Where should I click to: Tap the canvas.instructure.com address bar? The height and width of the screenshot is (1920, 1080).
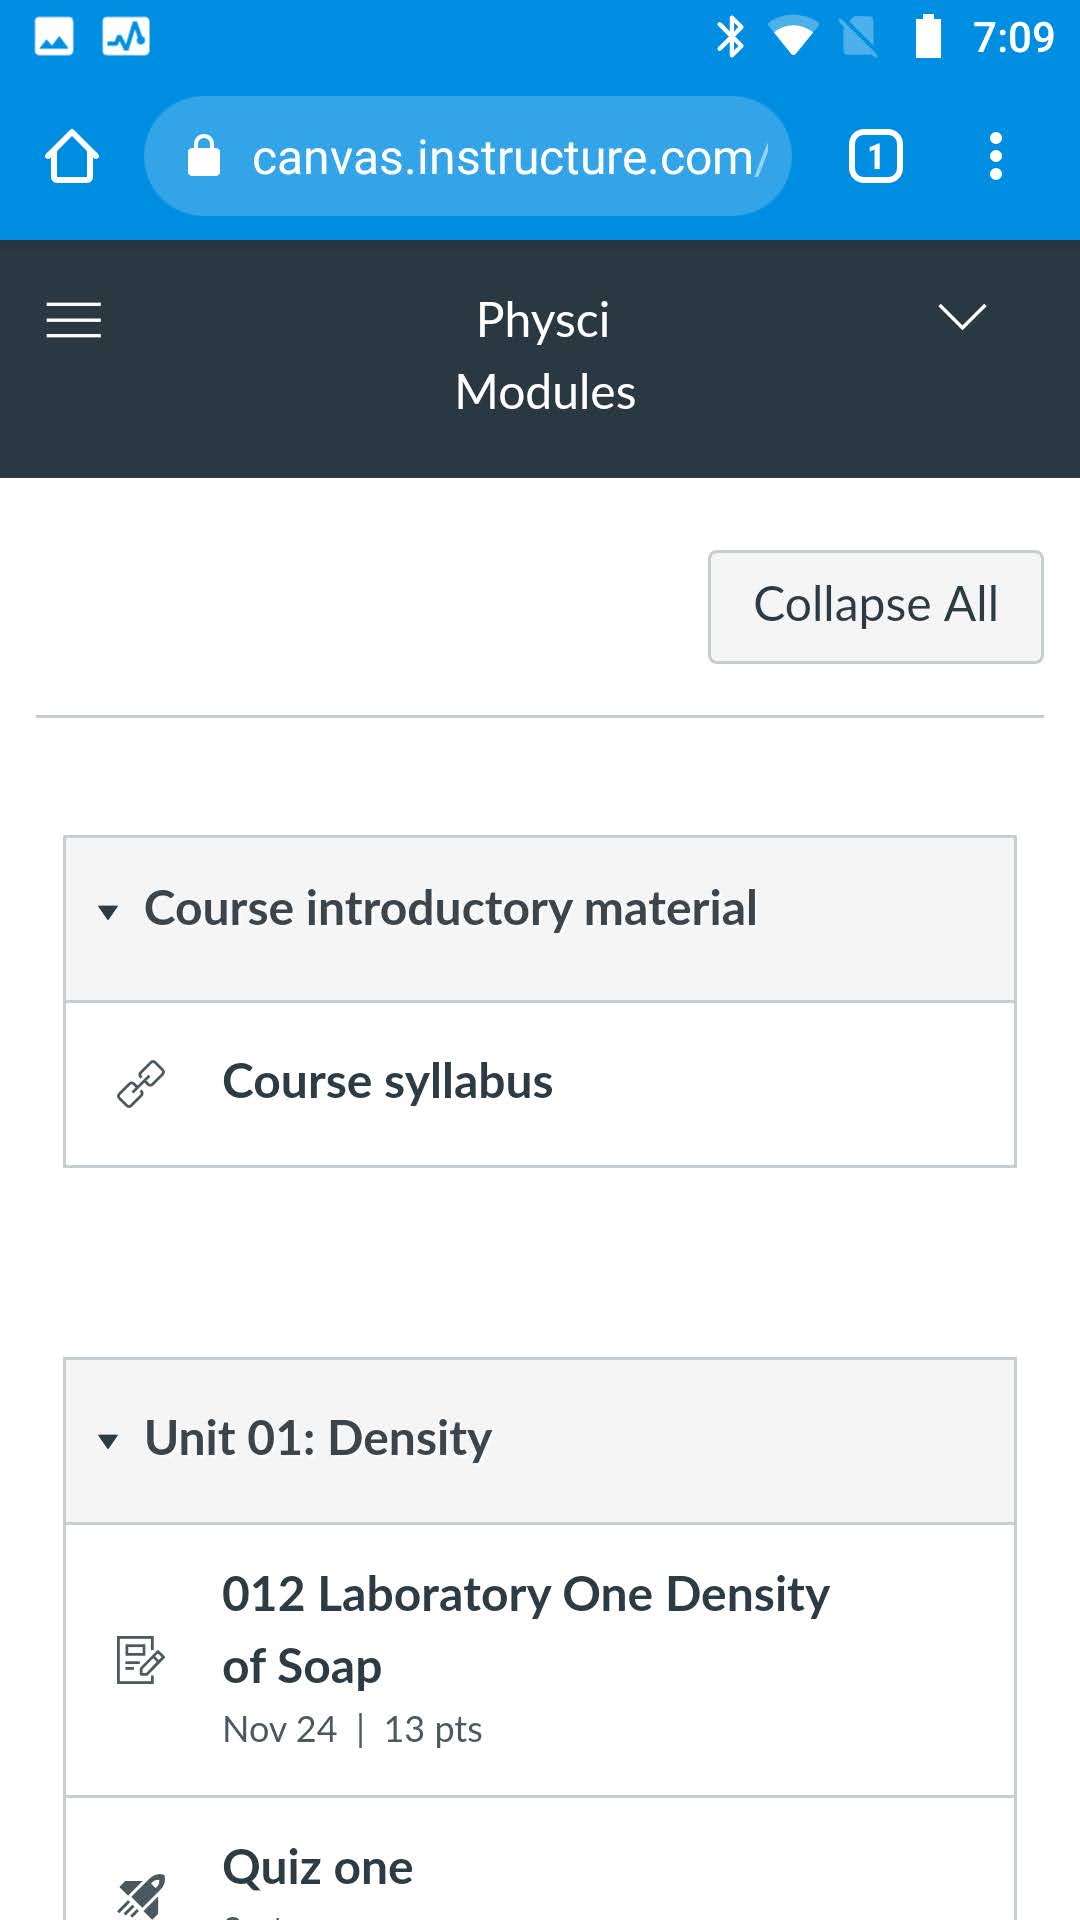[x=508, y=157]
